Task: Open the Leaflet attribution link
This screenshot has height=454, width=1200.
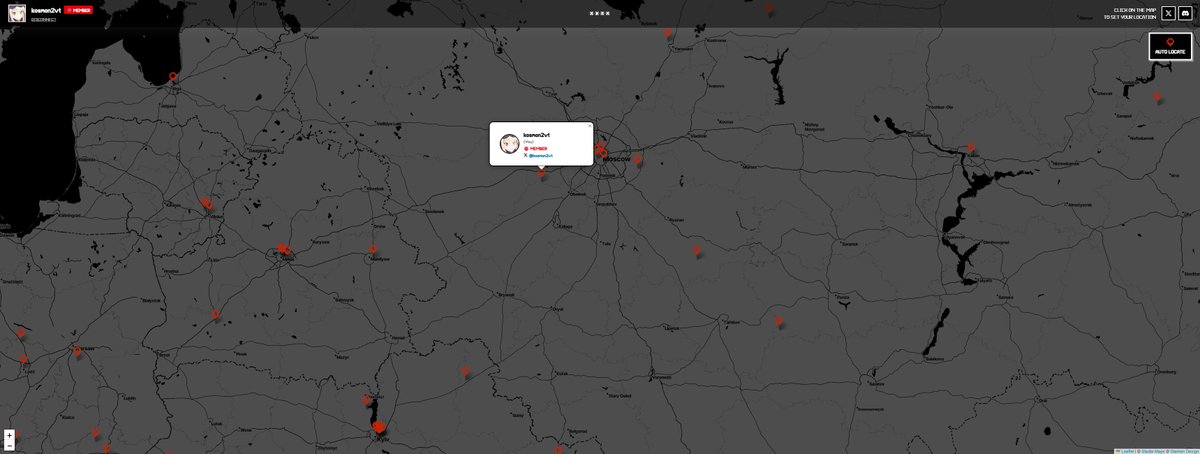Action: tap(1128, 450)
